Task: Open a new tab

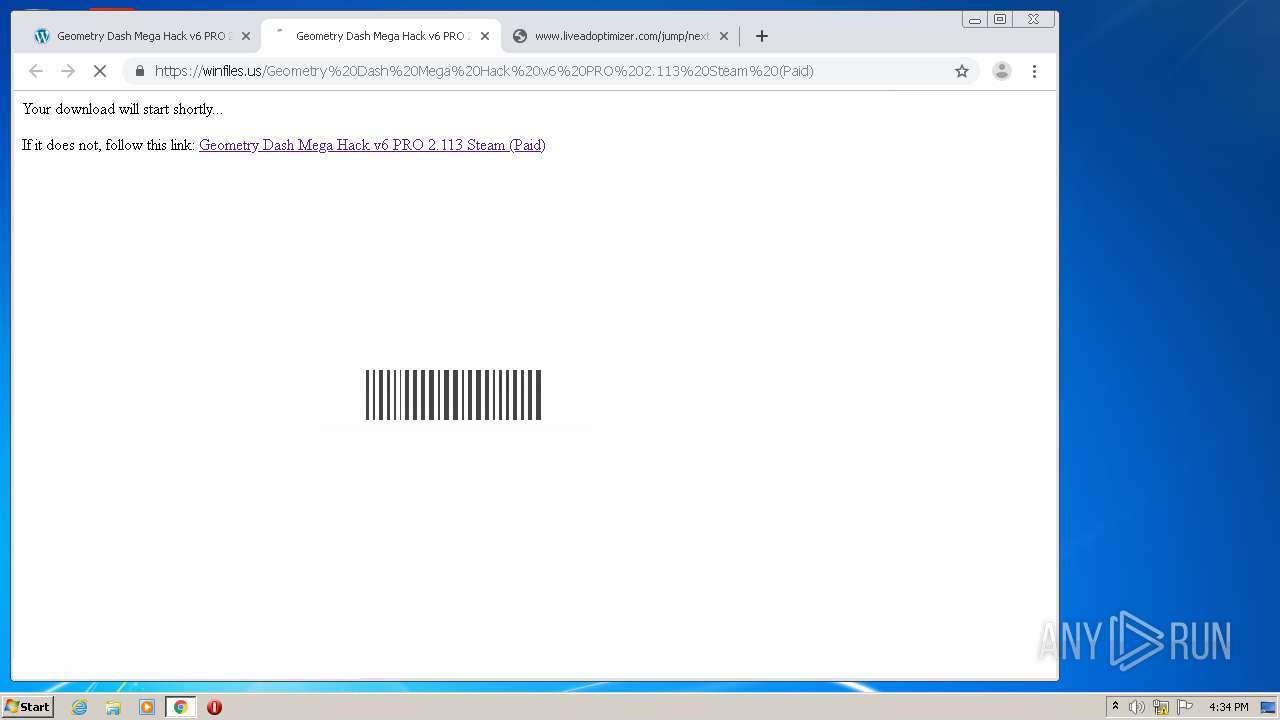Action: tap(762, 36)
